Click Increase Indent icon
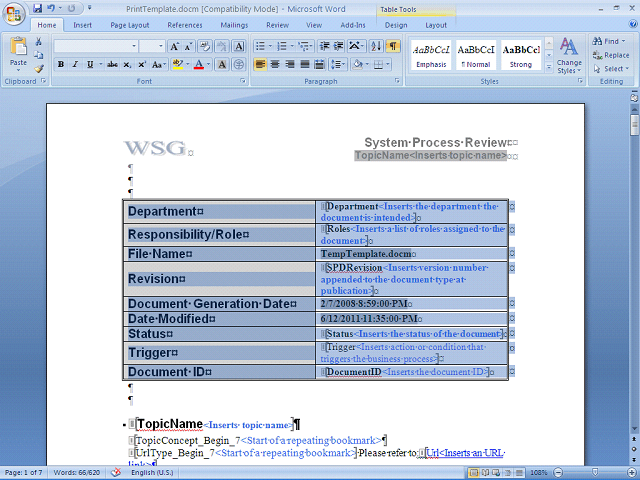 pos(338,46)
